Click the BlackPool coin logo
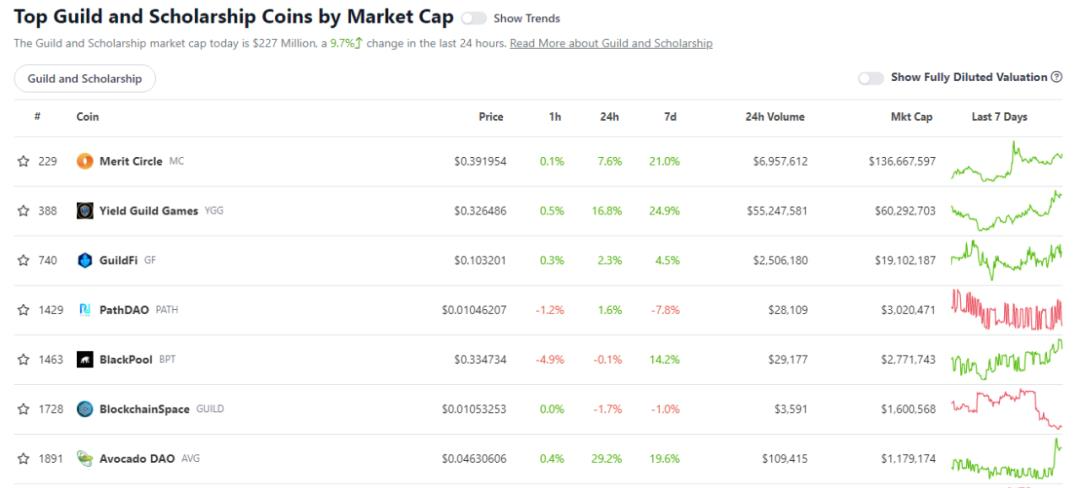 tap(85, 359)
